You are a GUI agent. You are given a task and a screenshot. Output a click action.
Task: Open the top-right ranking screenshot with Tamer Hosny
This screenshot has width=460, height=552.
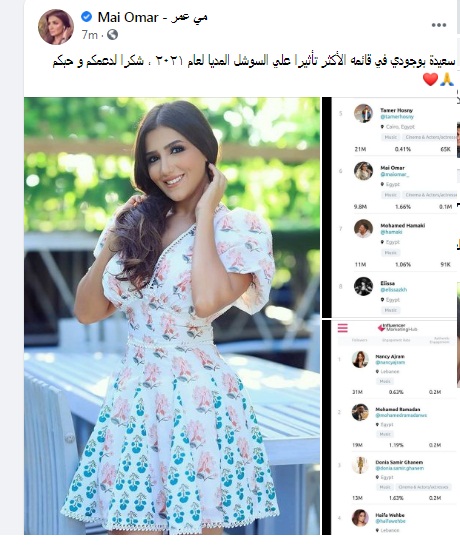391,207
